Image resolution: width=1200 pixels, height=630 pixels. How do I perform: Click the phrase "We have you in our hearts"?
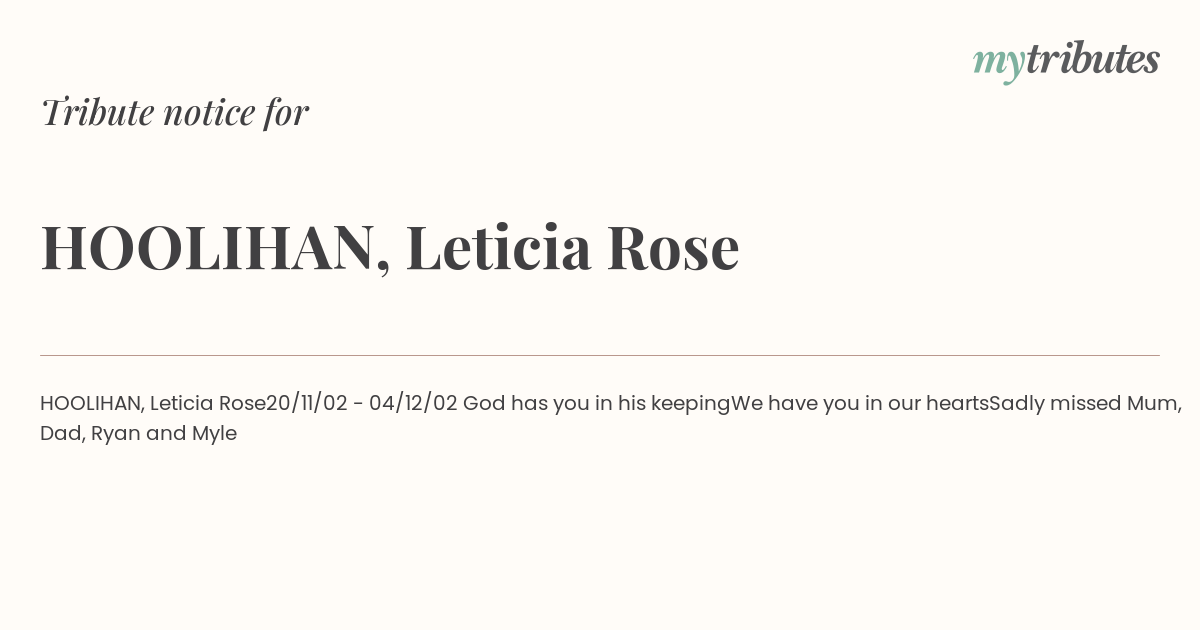point(860,404)
